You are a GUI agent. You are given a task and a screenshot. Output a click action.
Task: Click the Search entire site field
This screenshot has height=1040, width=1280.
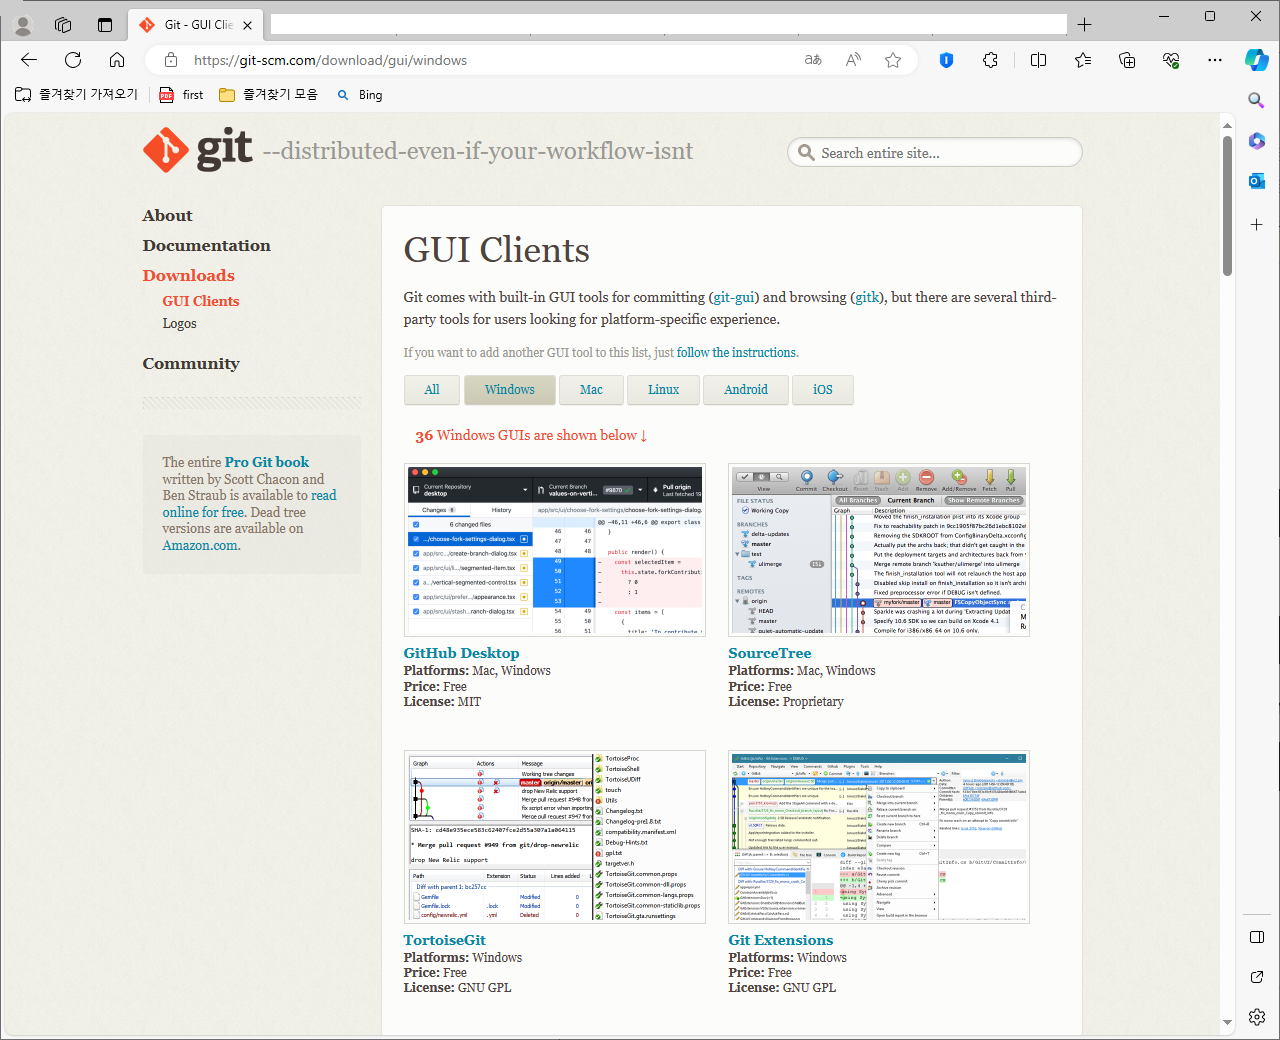(x=935, y=153)
